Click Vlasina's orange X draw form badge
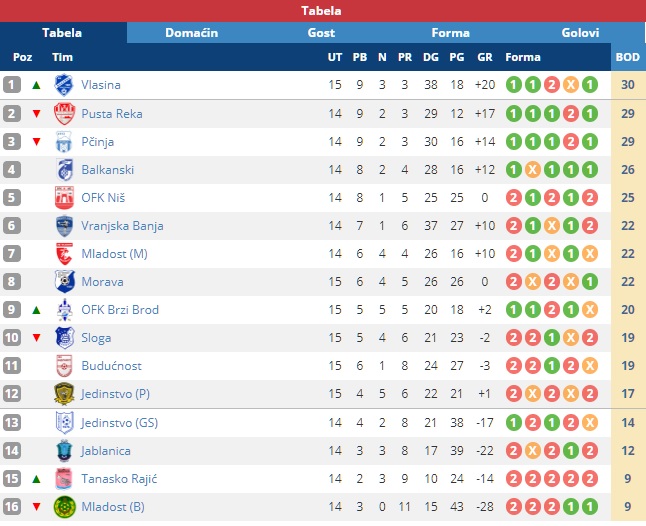The height and width of the screenshot is (526, 646). pos(571,85)
